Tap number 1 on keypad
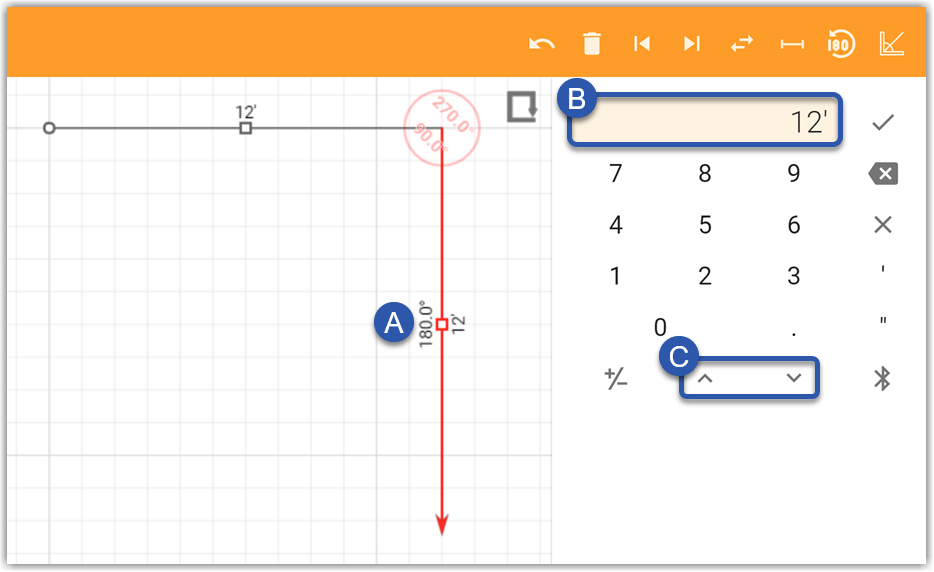This screenshot has width=934, height=572. (x=616, y=276)
